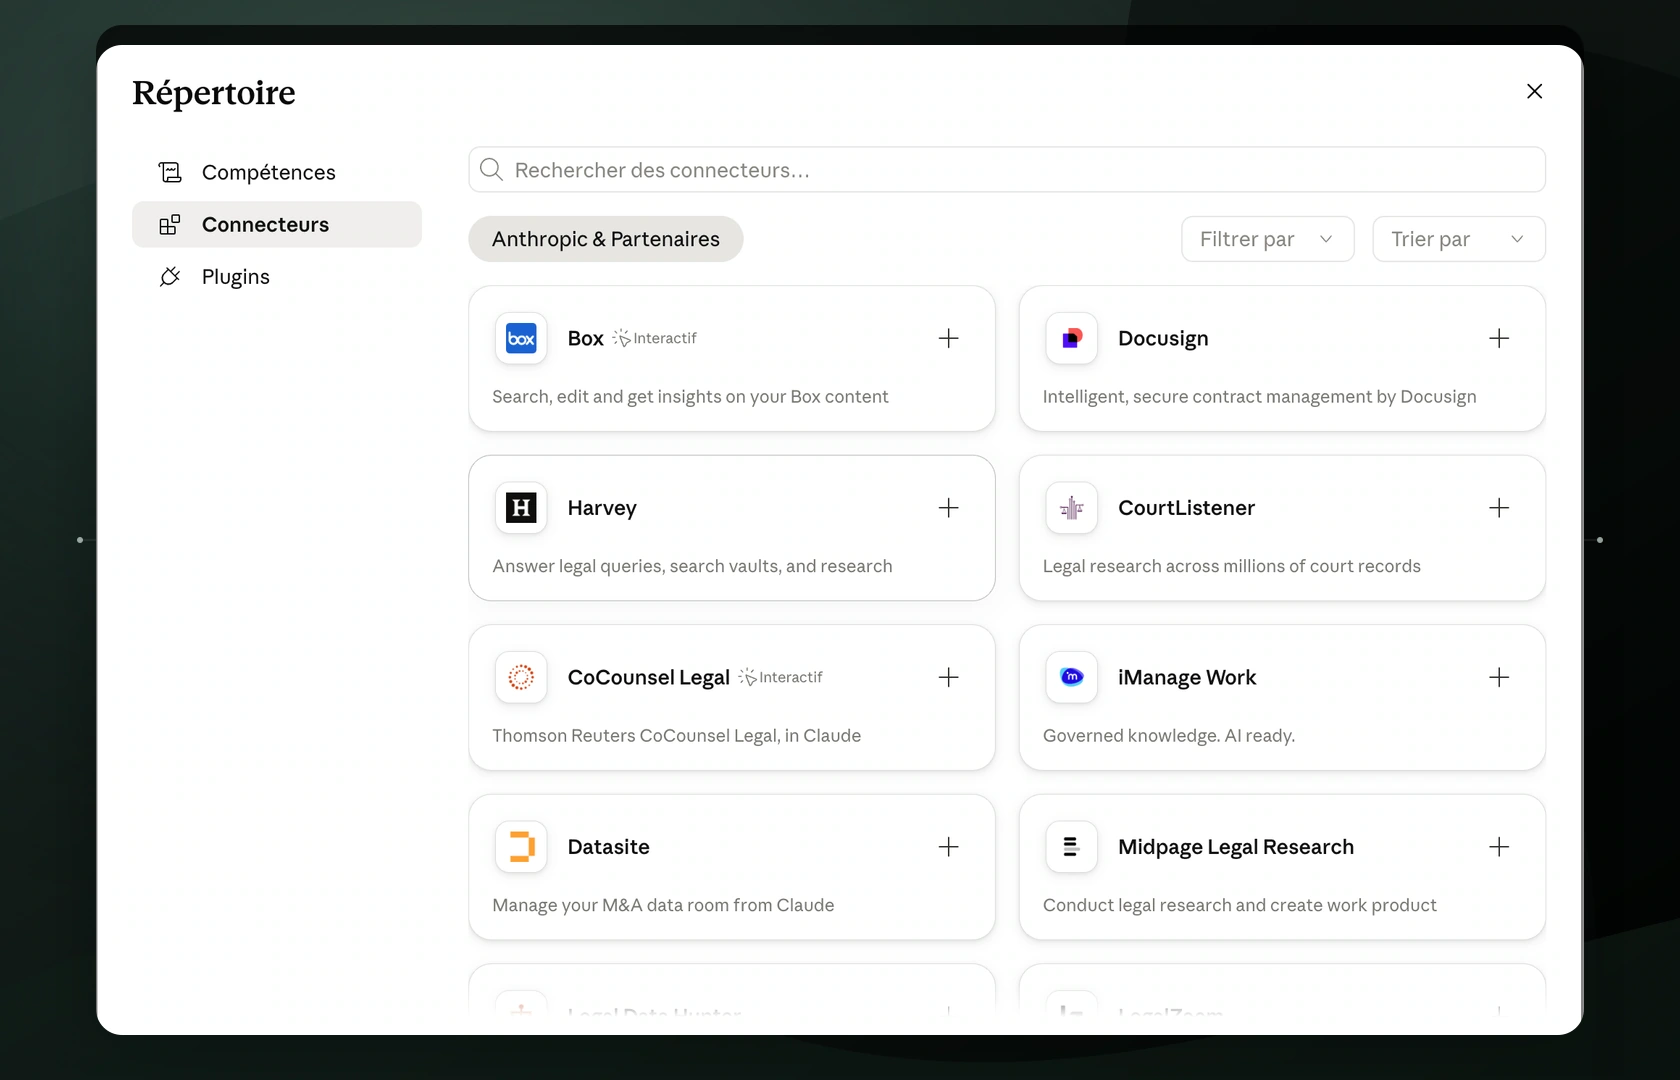1680x1080 pixels.
Task: Click the Répertoire heading
Action: 214,92
